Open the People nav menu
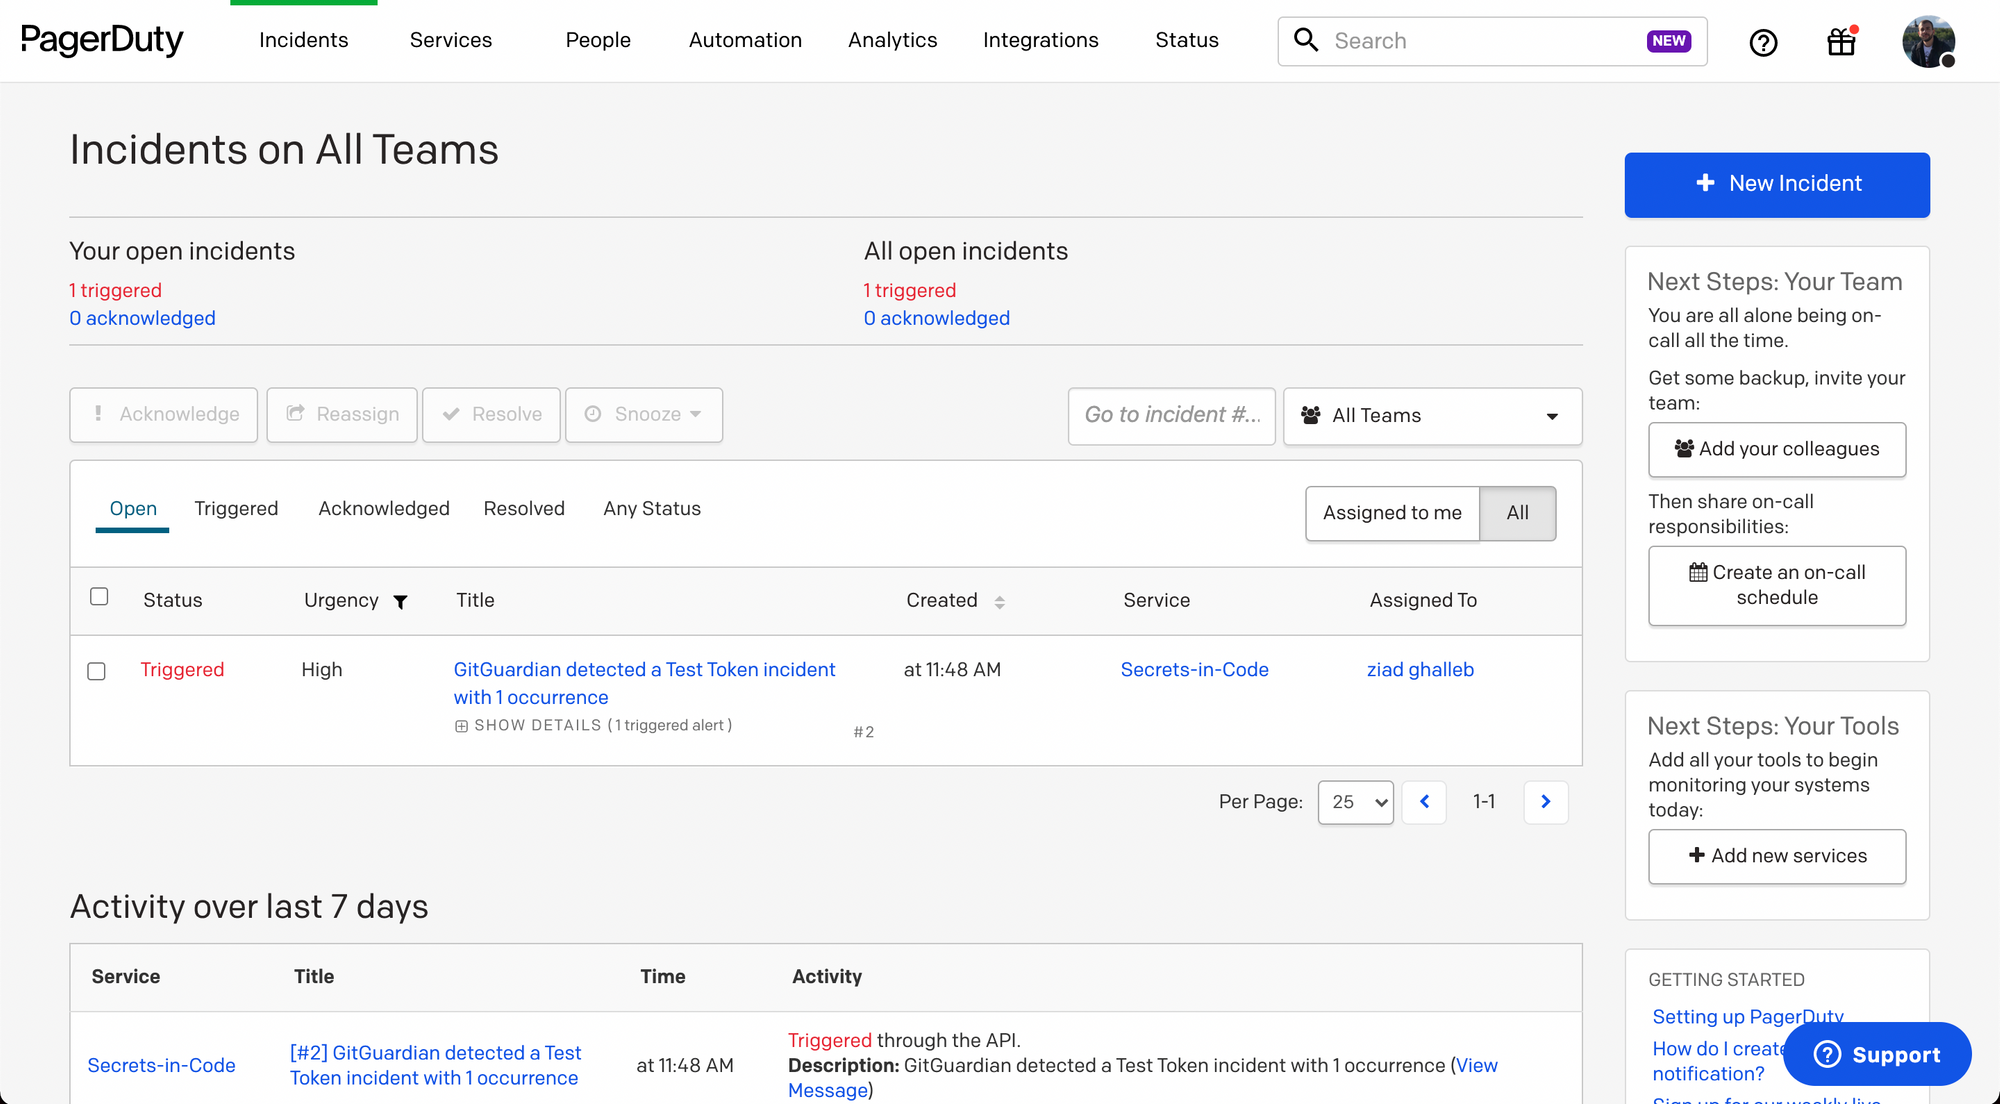The image size is (2000, 1104). tap(598, 40)
